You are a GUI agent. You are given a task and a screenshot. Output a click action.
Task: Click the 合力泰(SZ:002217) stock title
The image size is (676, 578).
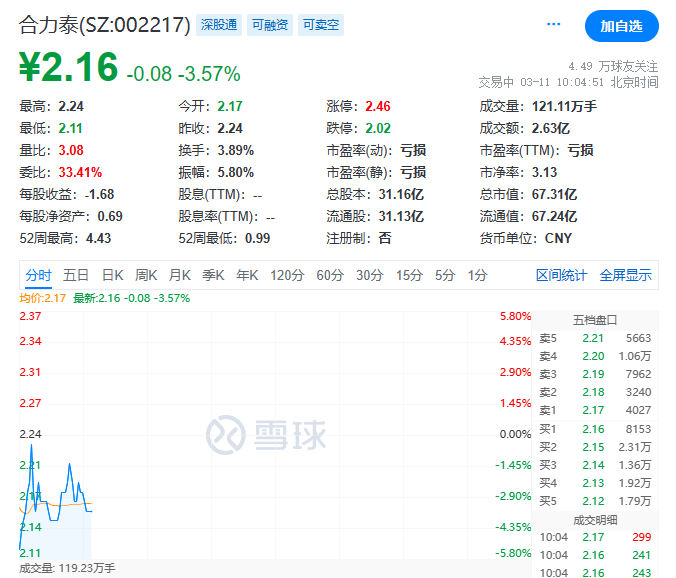[104, 25]
